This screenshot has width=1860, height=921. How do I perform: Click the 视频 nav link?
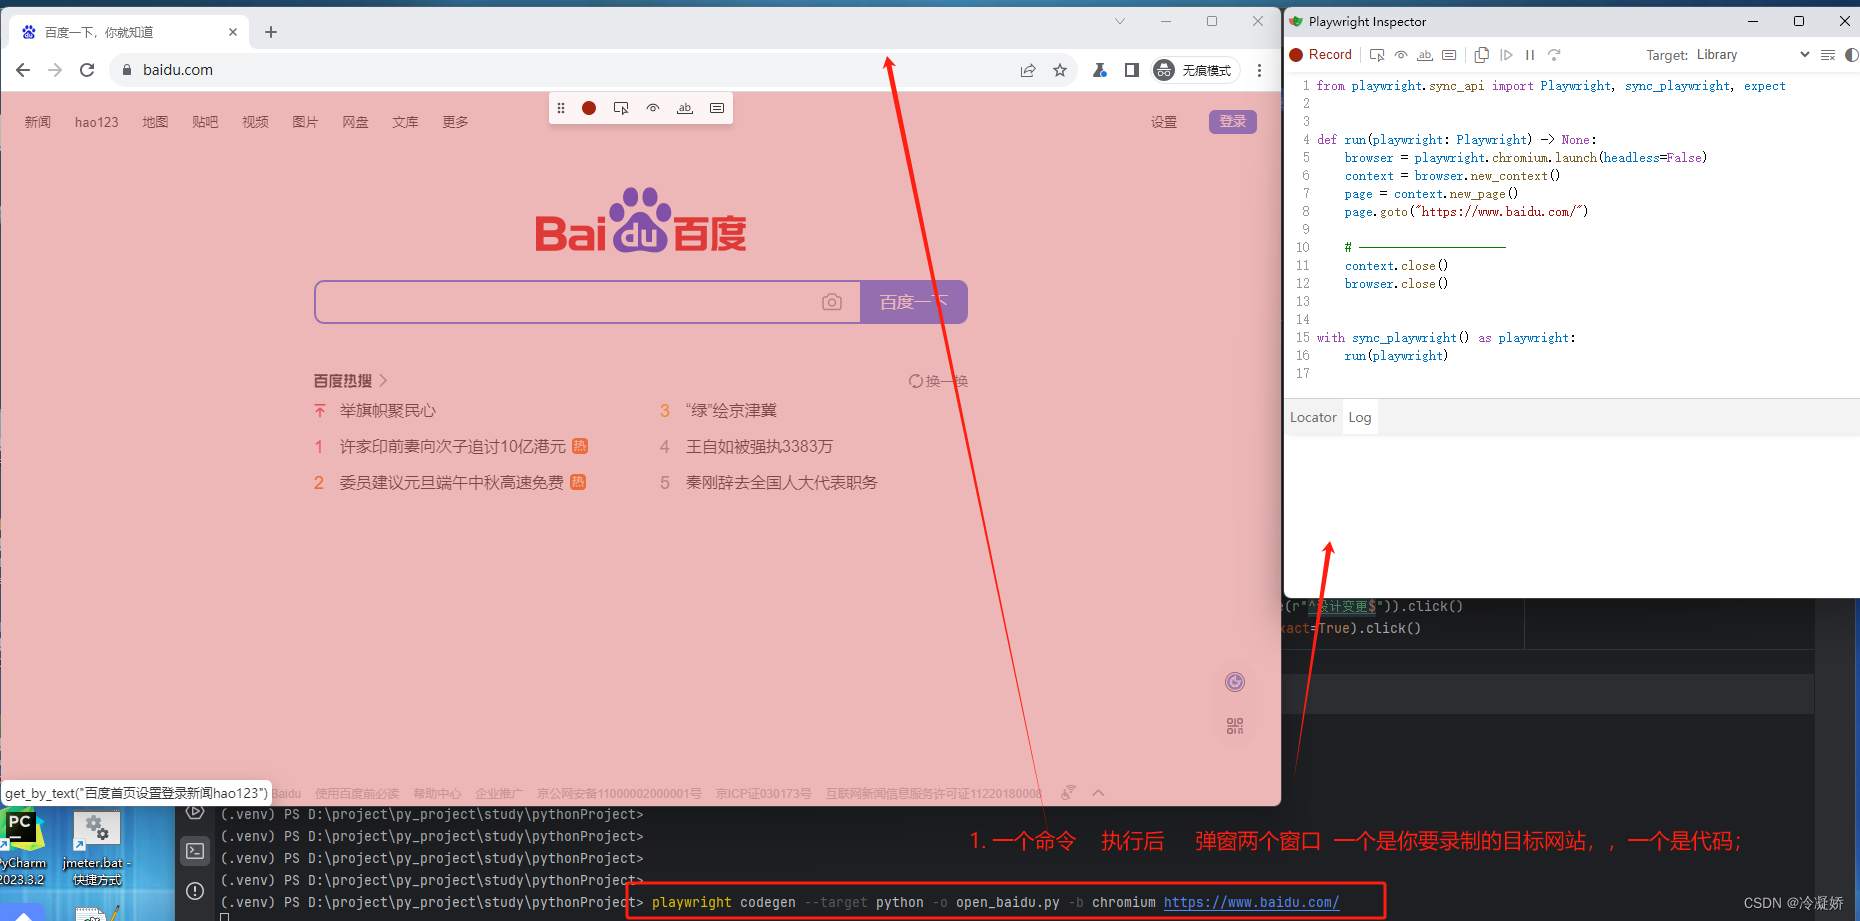coord(255,122)
